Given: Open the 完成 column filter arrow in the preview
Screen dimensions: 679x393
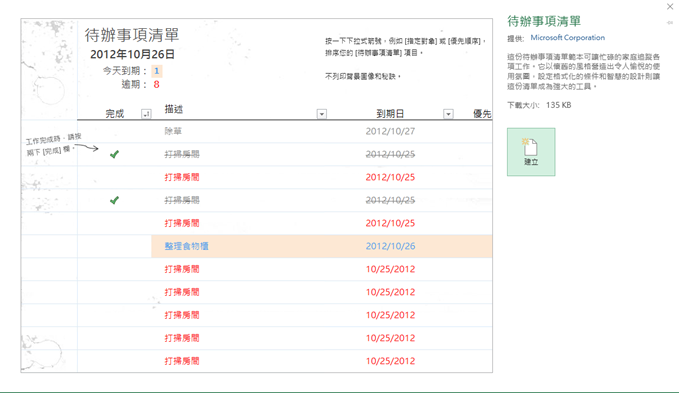Looking at the screenshot, I should 146,114.
